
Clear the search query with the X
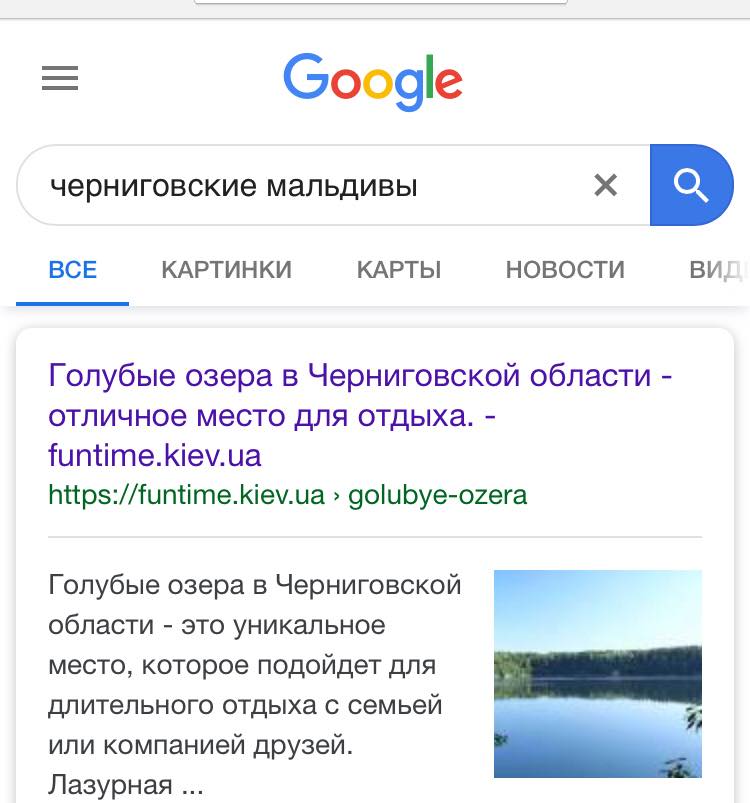(605, 185)
